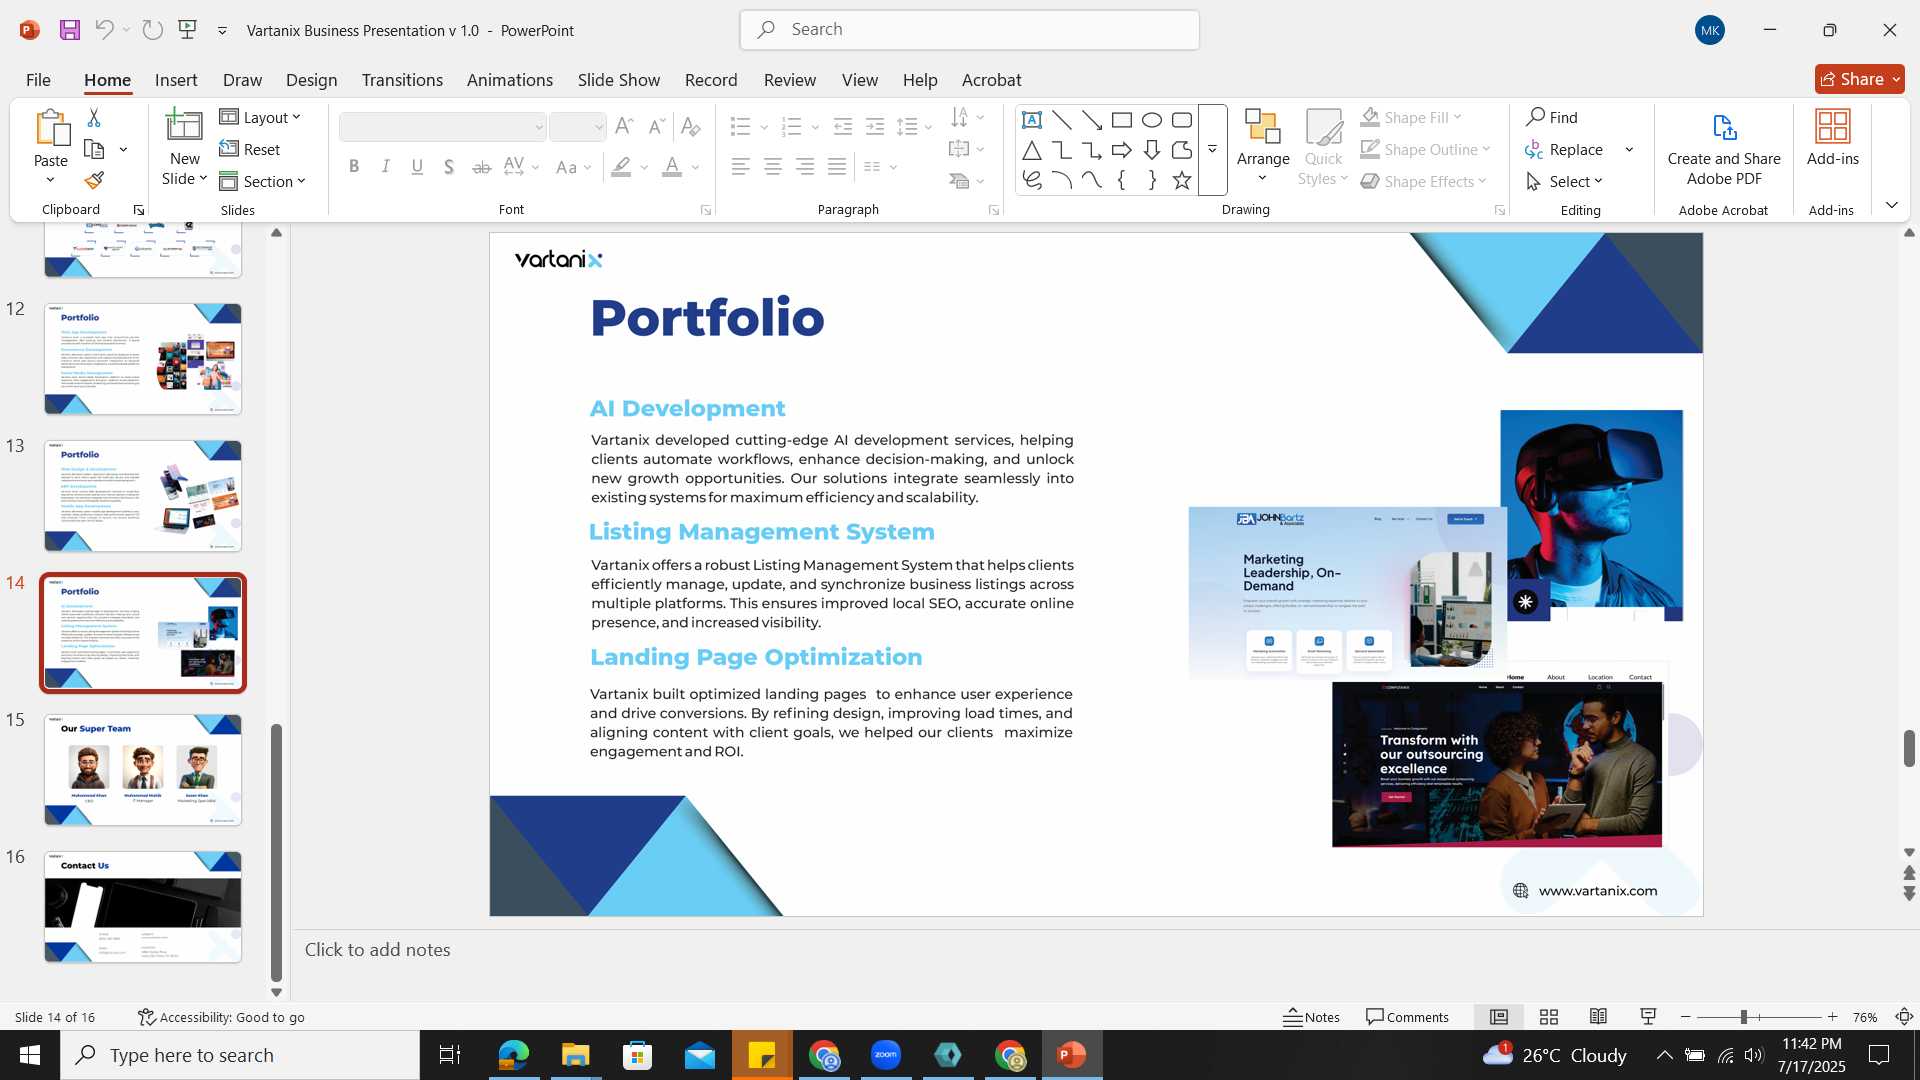The image size is (1920, 1080).
Task: Select the 5-point Star shape
Action: click(1182, 180)
